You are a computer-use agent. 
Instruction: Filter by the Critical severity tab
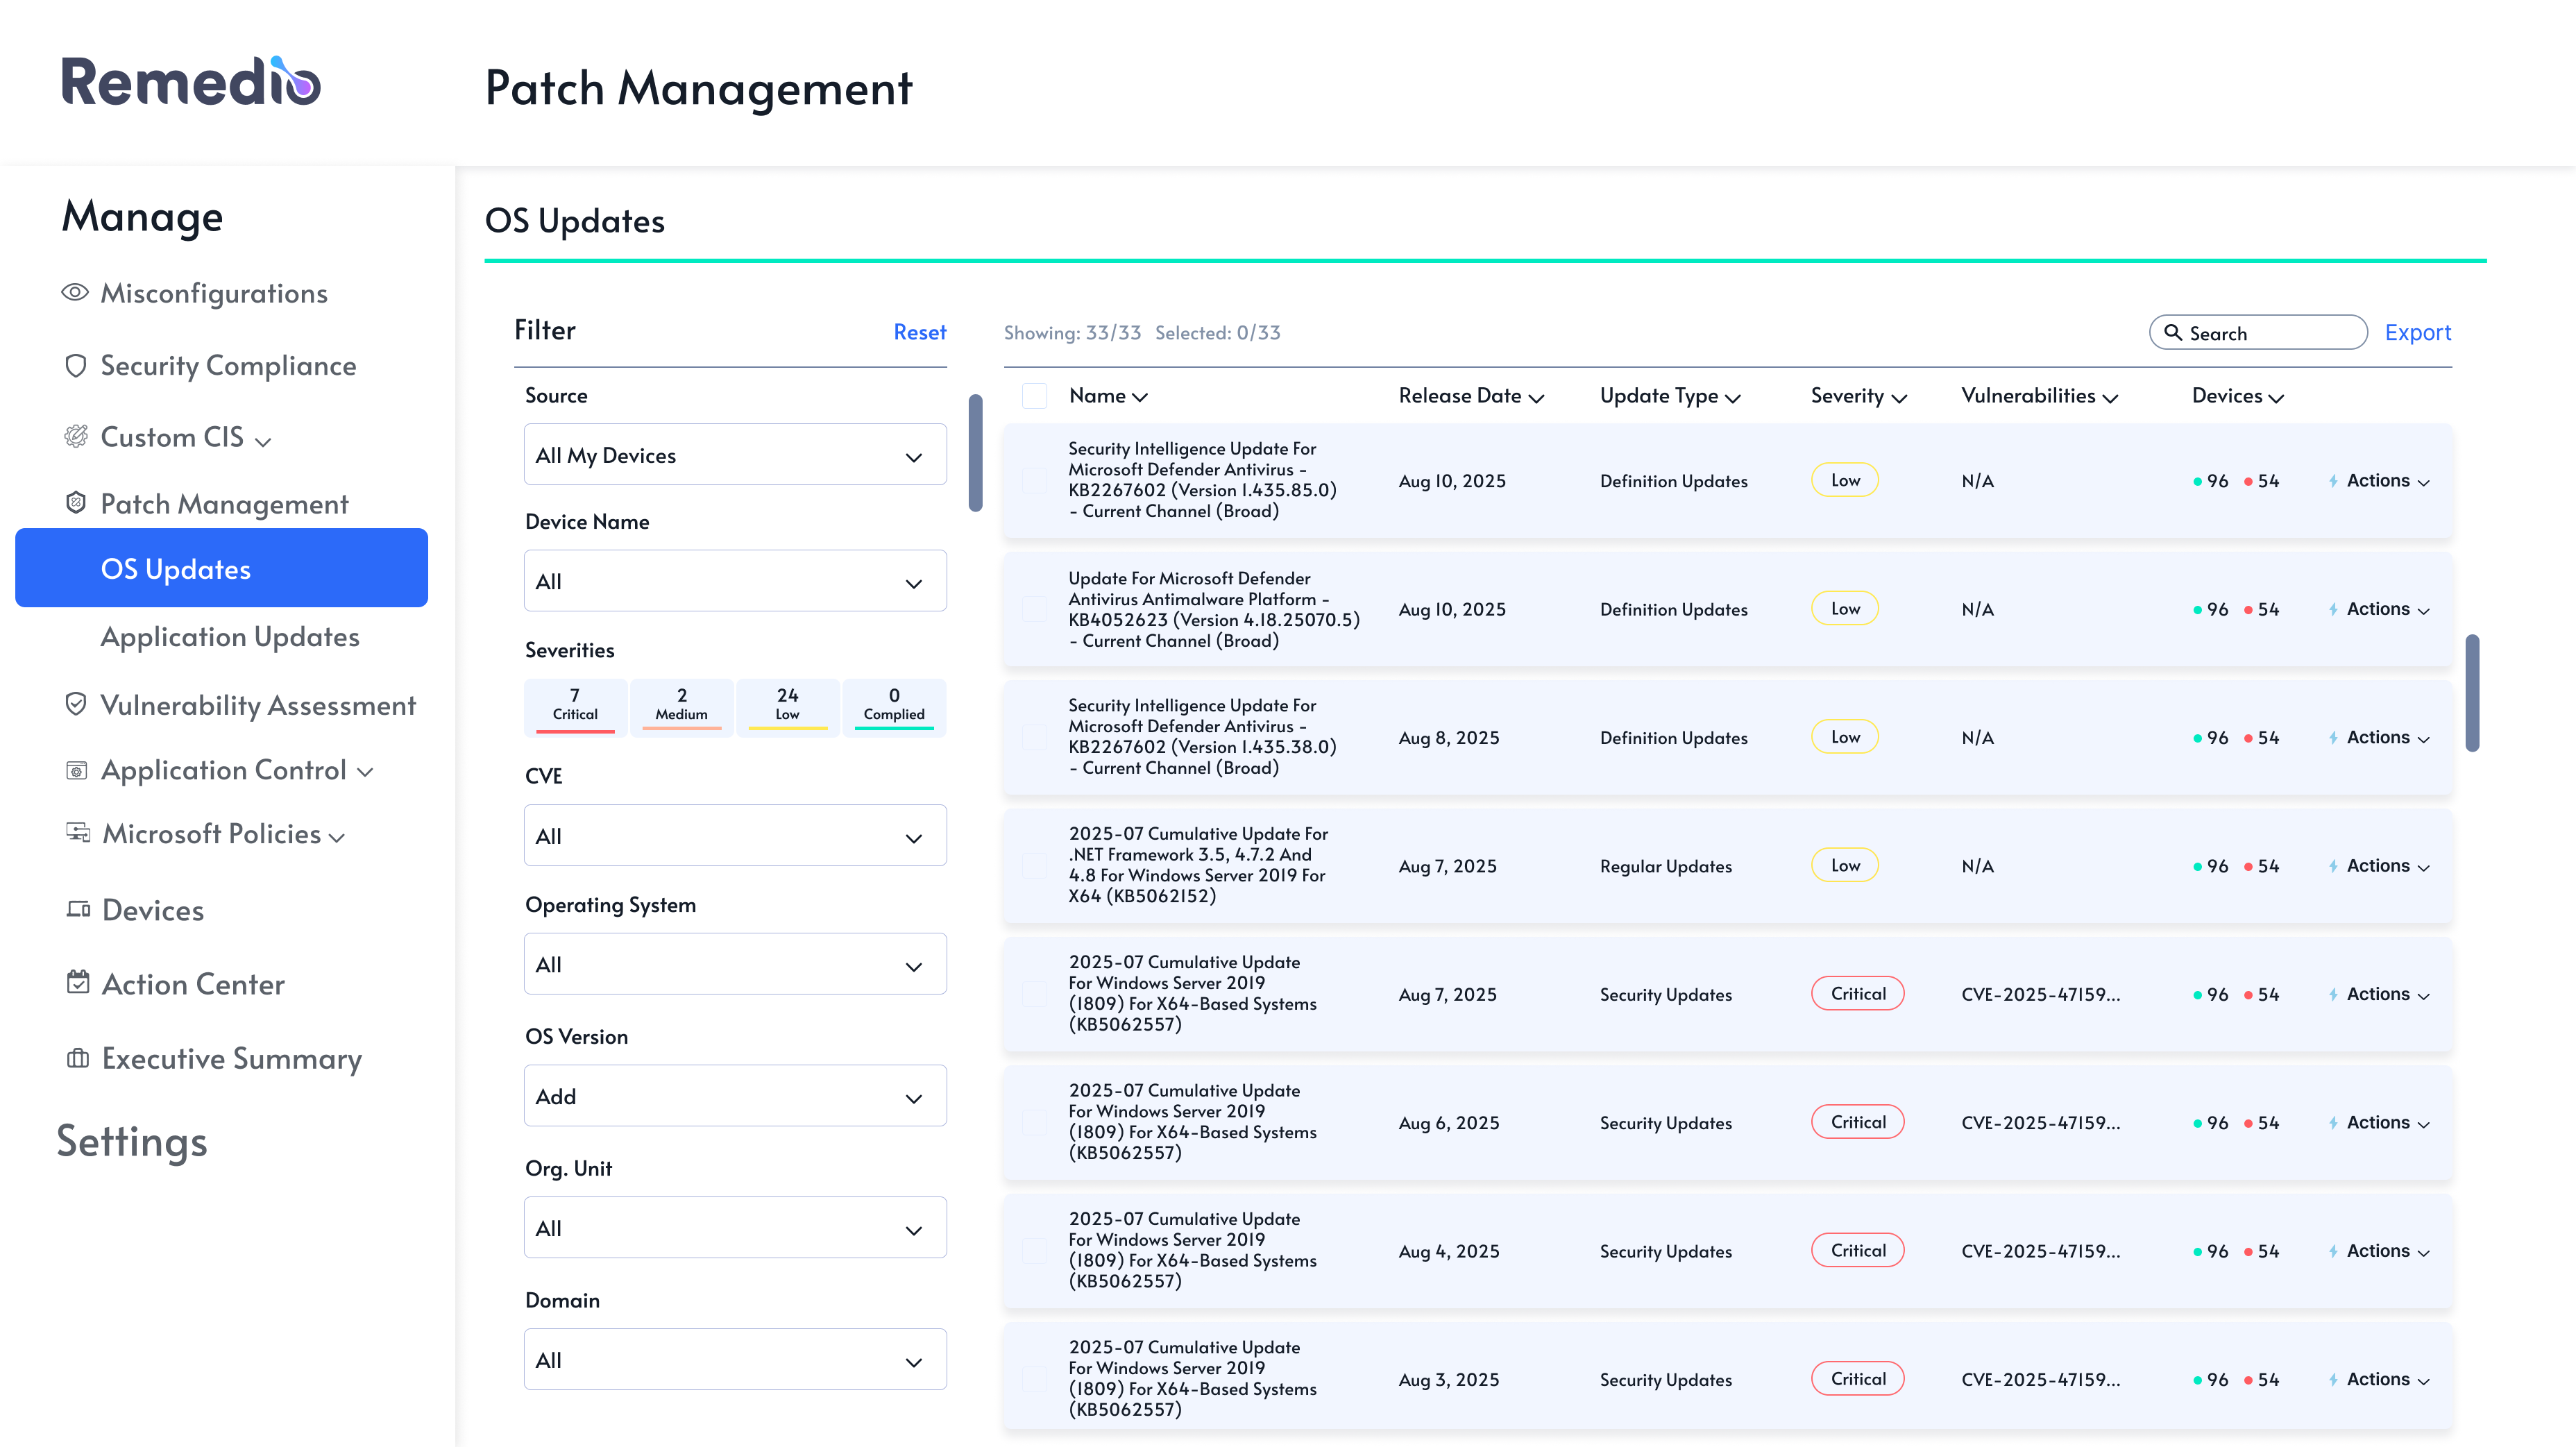pyautogui.click(x=575, y=705)
